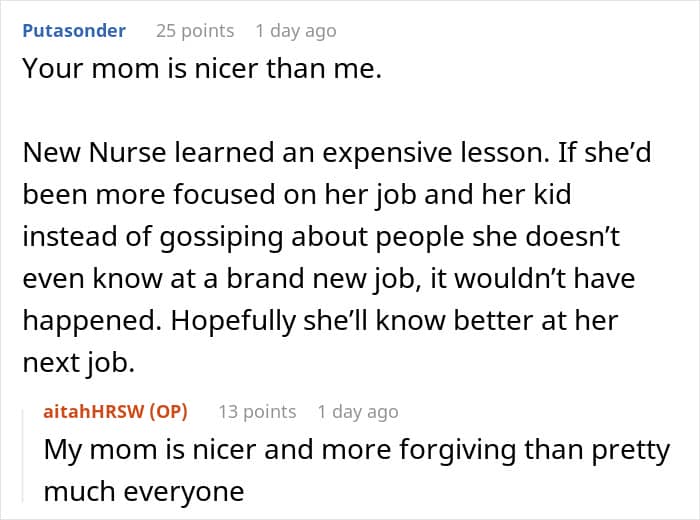The width and height of the screenshot is (700, 520).
Task: Click the line 'happened. Hopefully she'll know better'
Action: coord(321,320)
